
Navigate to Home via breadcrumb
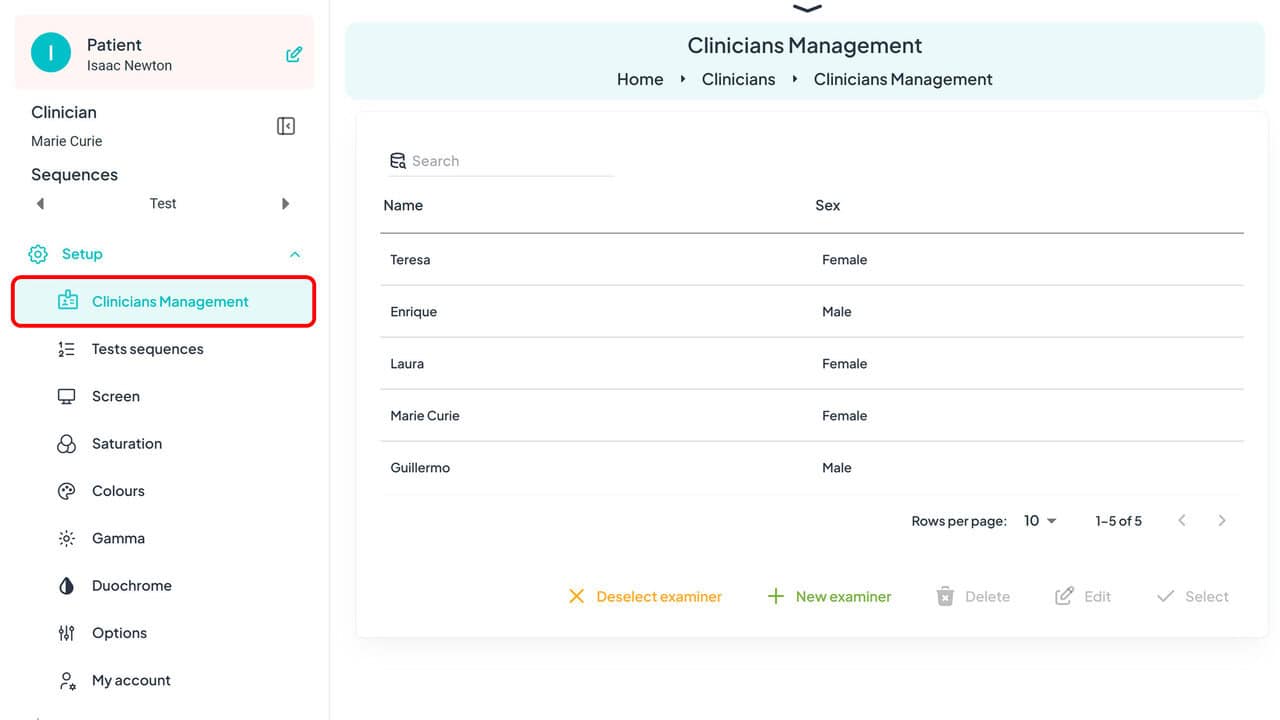640,79
